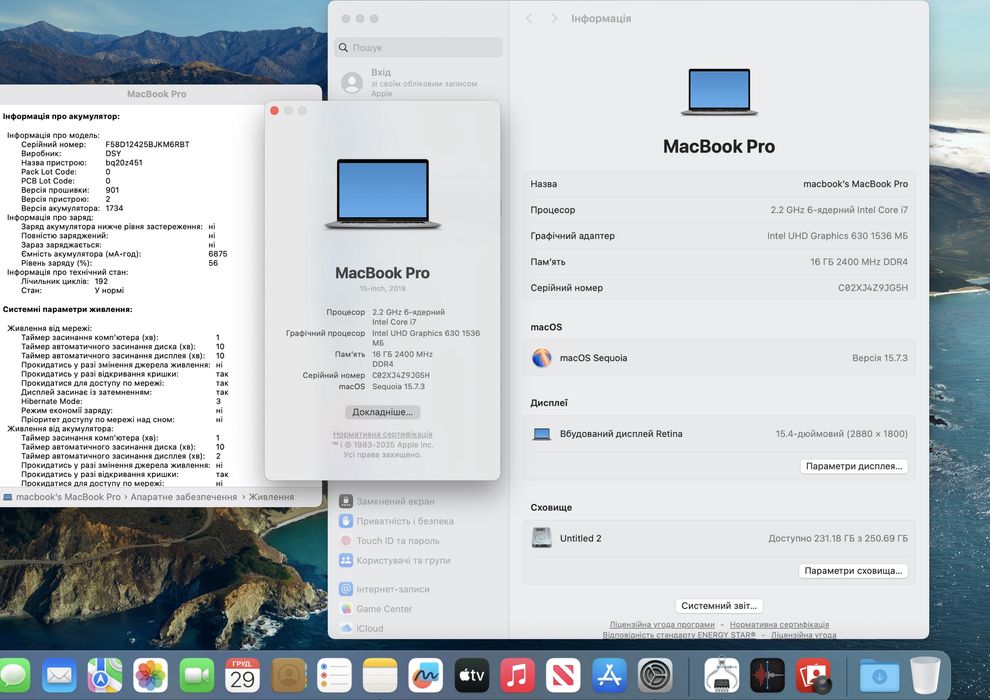Select the Untitled 2 storage disk
Image resolution: width=990 pixels, height=700 pixels.
point(719,538)
